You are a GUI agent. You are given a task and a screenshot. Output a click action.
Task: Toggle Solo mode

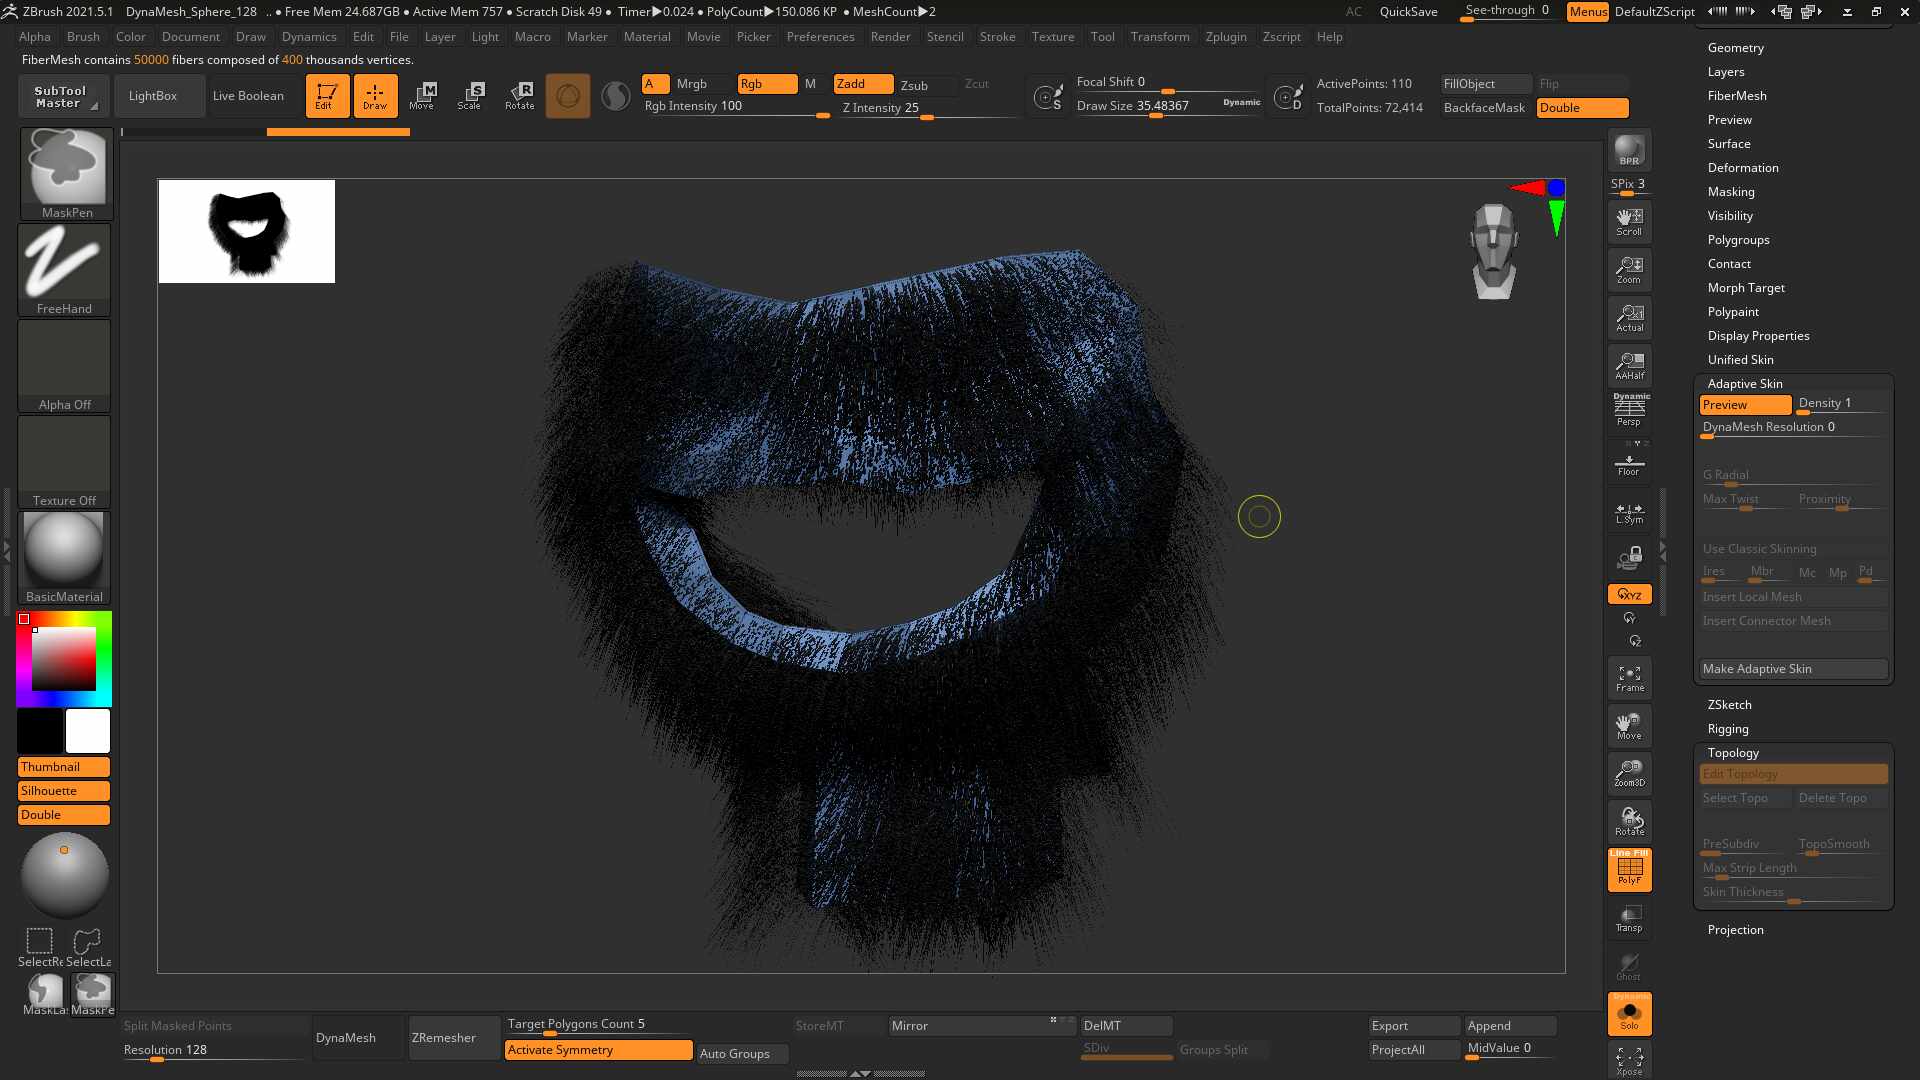[1629, 1014]
